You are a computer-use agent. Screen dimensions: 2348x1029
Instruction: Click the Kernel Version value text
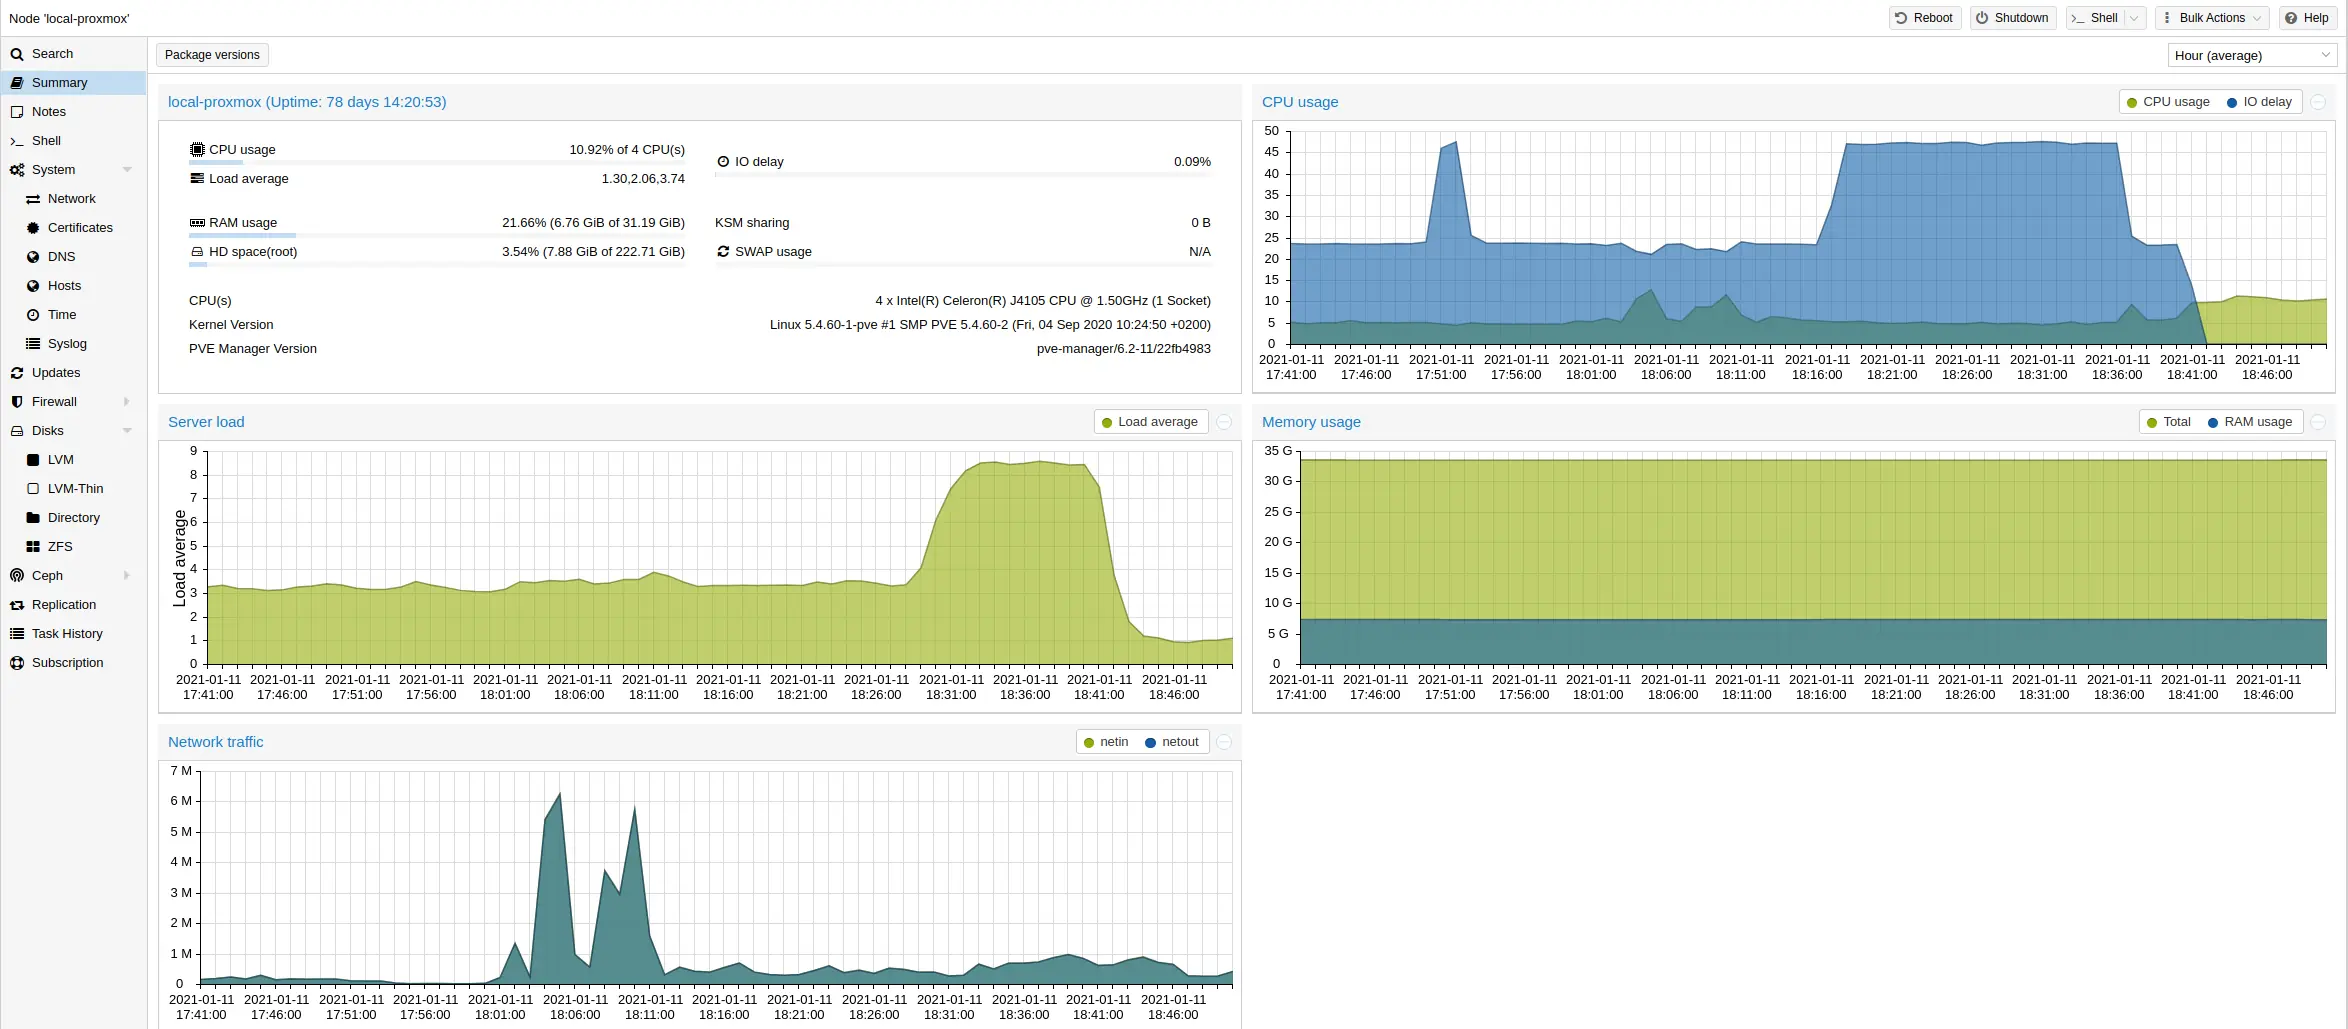point(990,325)
